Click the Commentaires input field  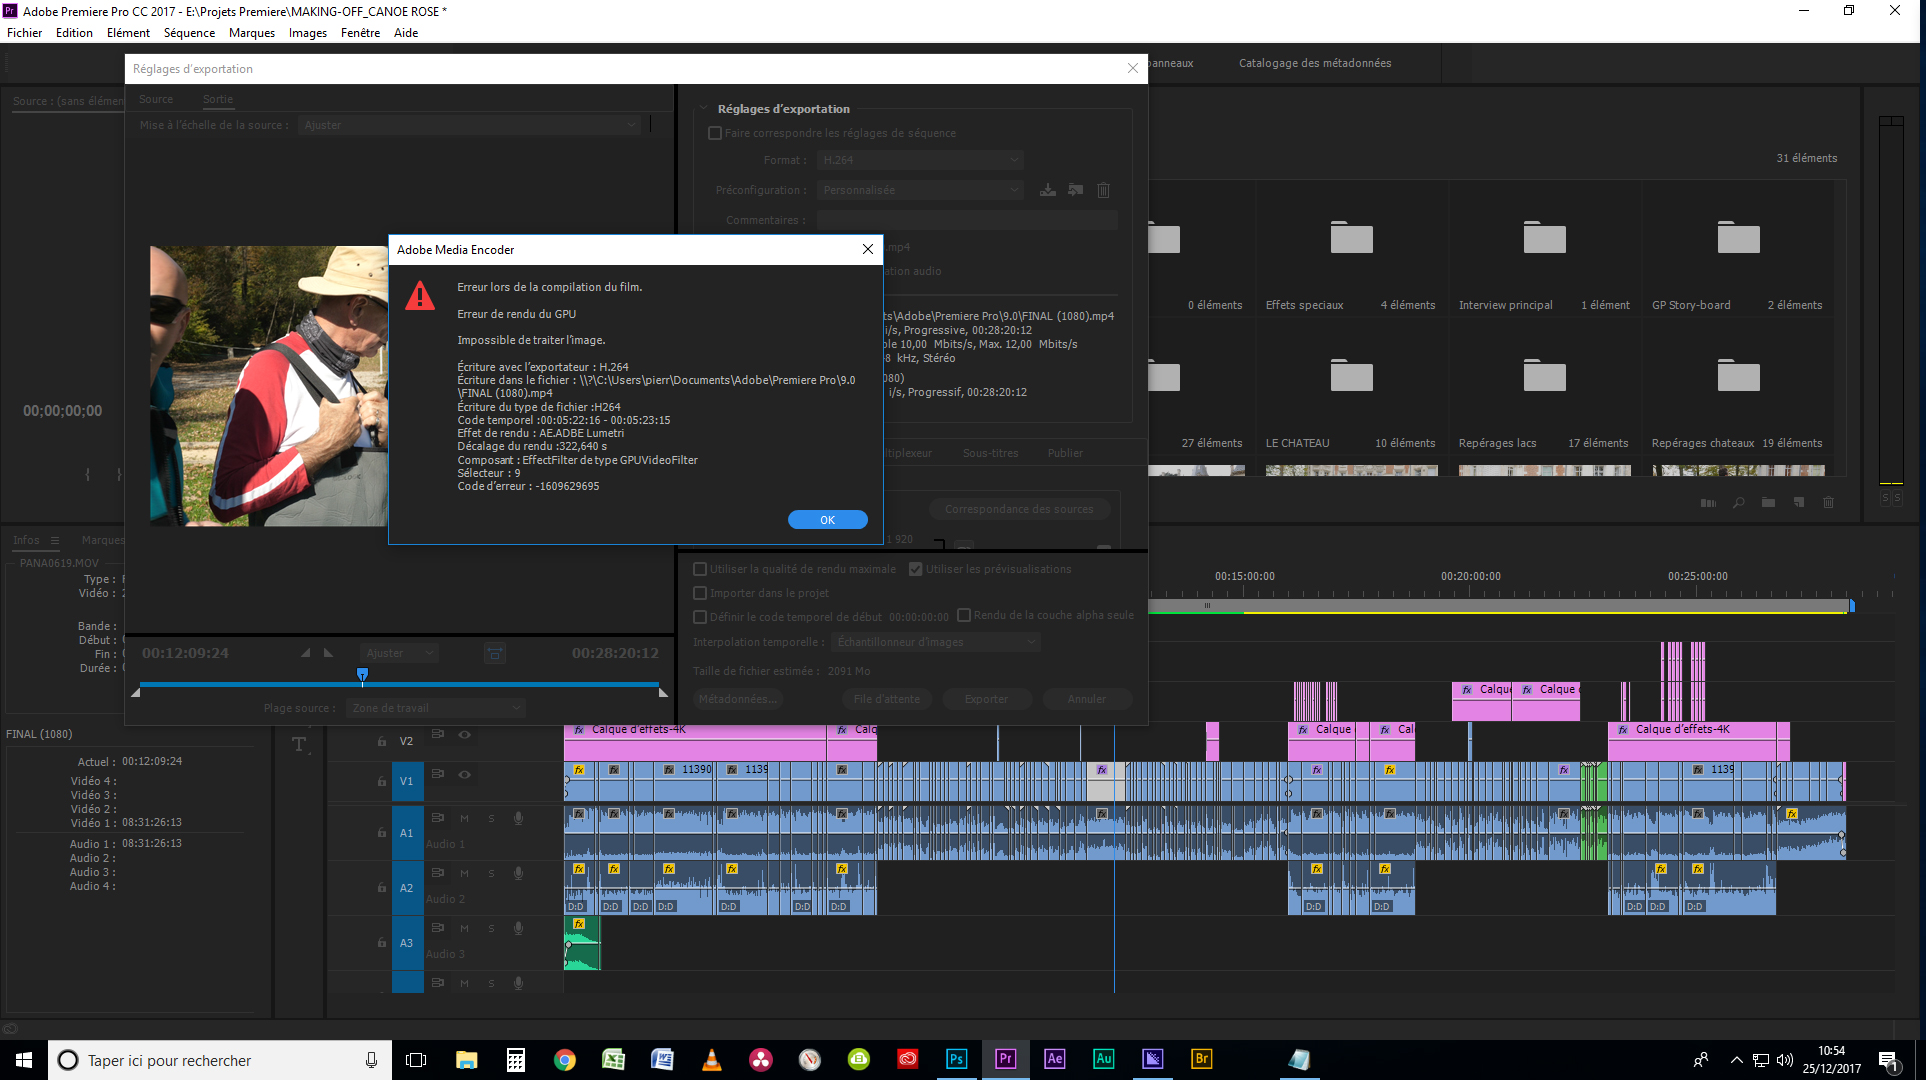pyautogui.click(x=967, y=220)
